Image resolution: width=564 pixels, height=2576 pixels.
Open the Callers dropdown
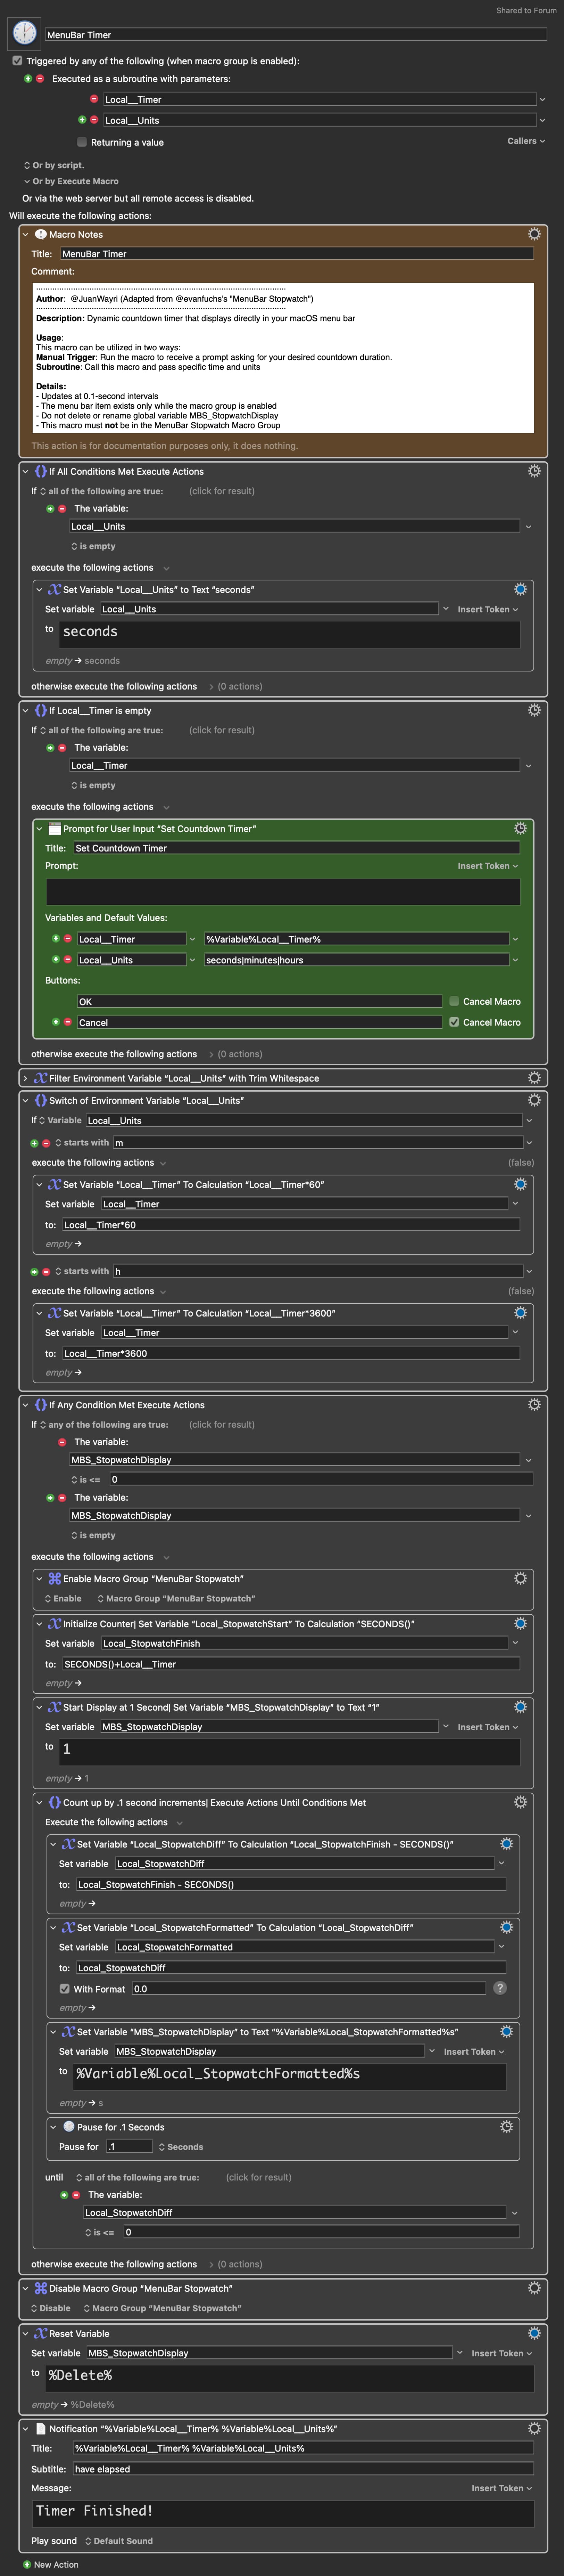click(x=525, y=141)
